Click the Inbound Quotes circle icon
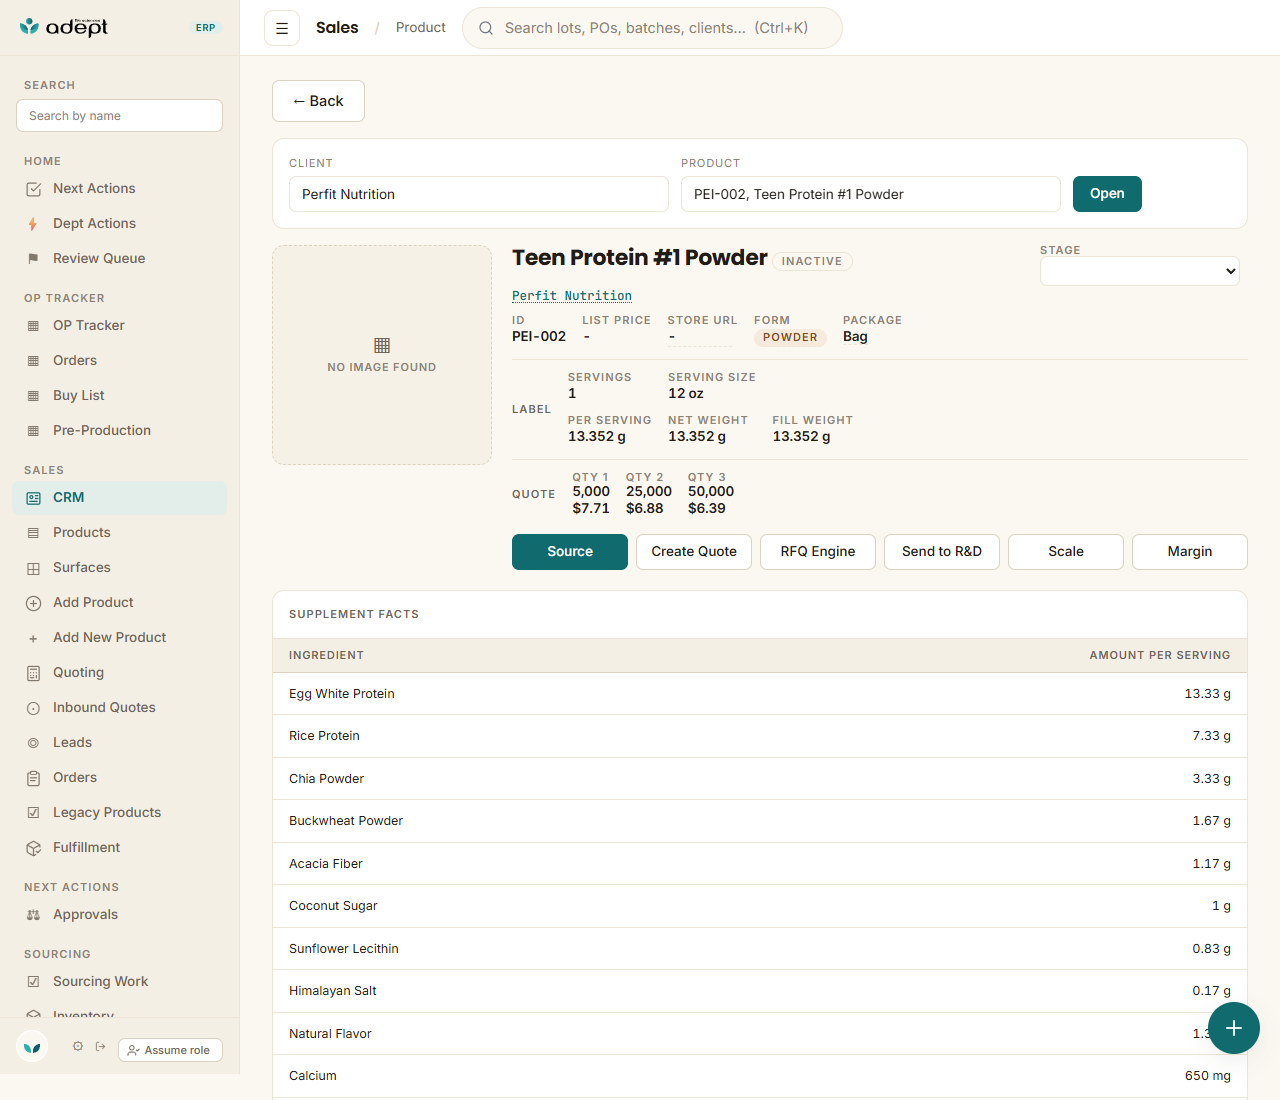Image resolution: width=1280 pixels, height=1100 pixels. tap(34, 708)
